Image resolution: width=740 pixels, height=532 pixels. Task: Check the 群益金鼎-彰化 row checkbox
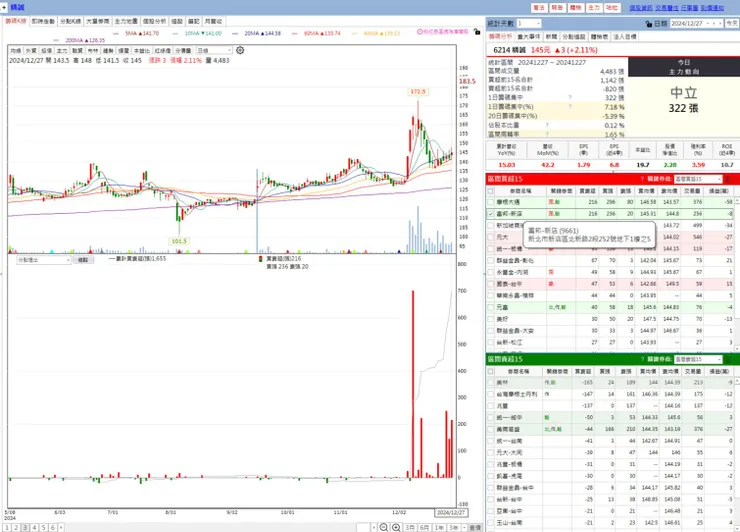[x=491, y=261]
